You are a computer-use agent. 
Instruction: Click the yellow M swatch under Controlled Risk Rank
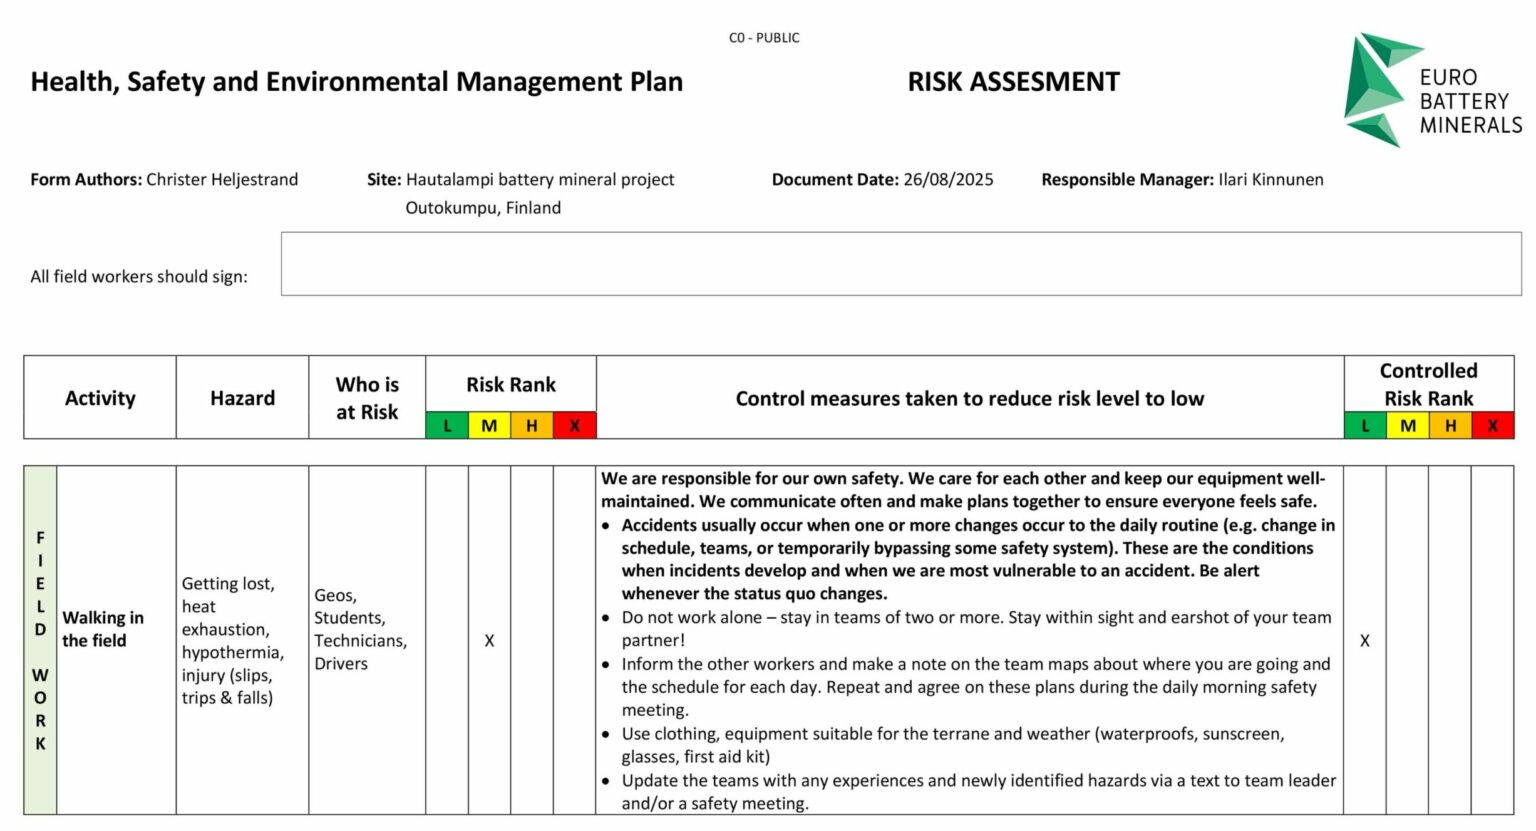pos(1408,425)
